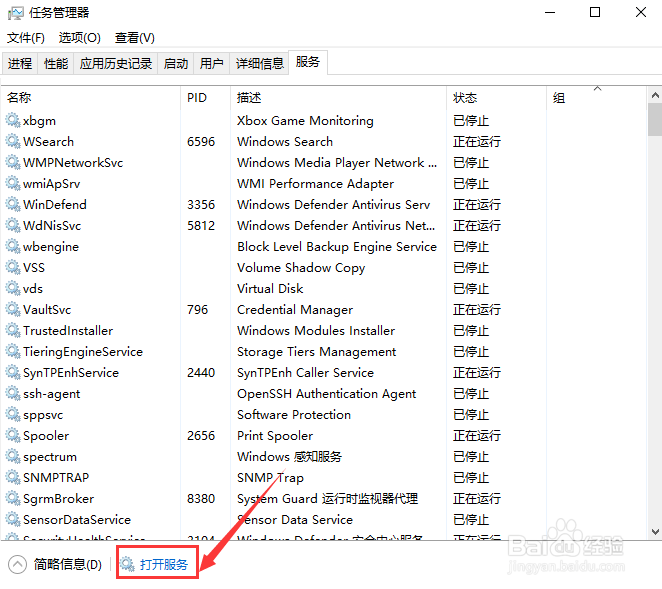
Task: Click the 已停止 status of xbgm
Action: pyautogui.click(x=471, y=121)
